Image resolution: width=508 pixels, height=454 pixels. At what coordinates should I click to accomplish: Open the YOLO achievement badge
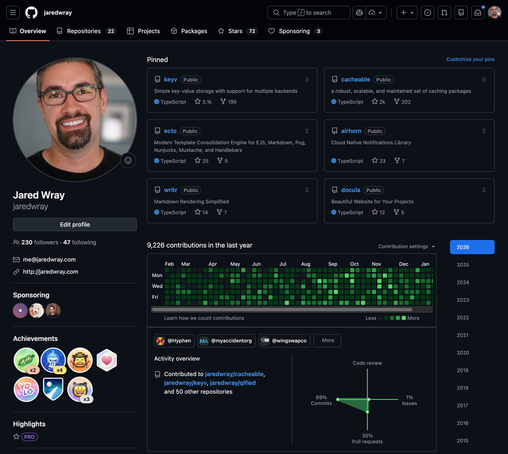pyautogui.click(x=26, y=389)
